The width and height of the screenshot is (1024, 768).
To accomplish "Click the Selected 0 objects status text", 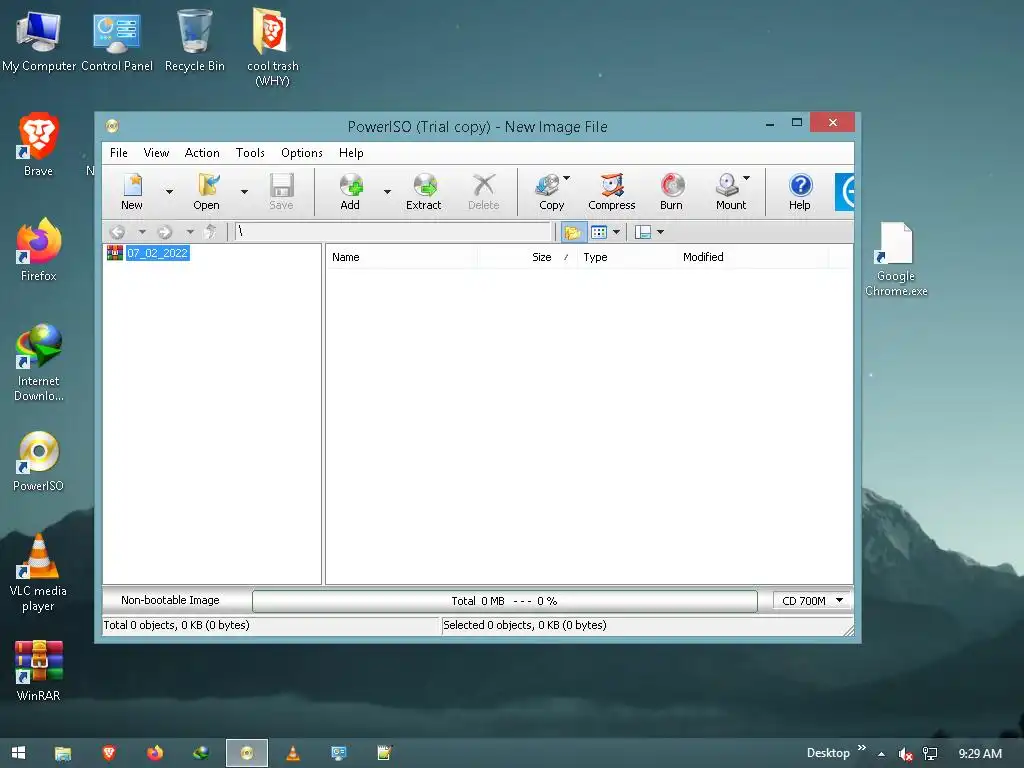I will tap(524, 625).
